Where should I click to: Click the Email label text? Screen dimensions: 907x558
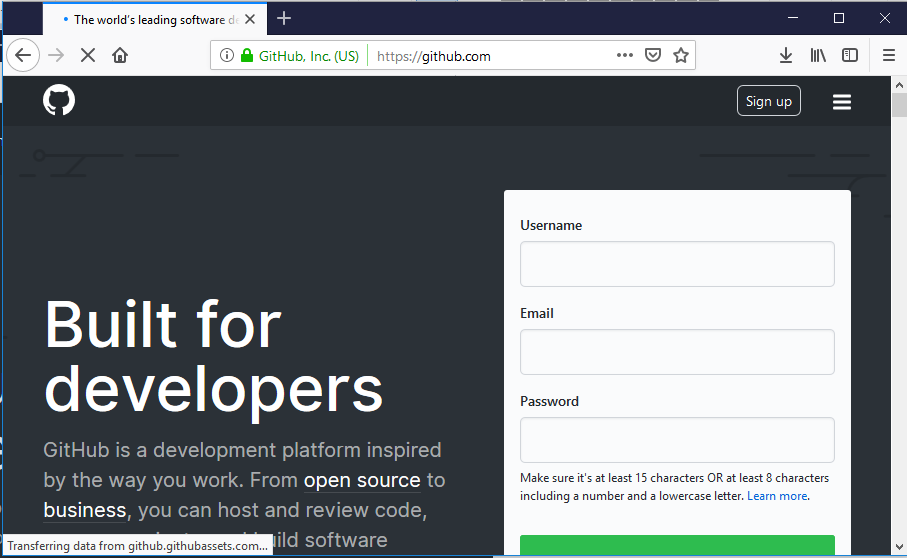pos(537,313)
